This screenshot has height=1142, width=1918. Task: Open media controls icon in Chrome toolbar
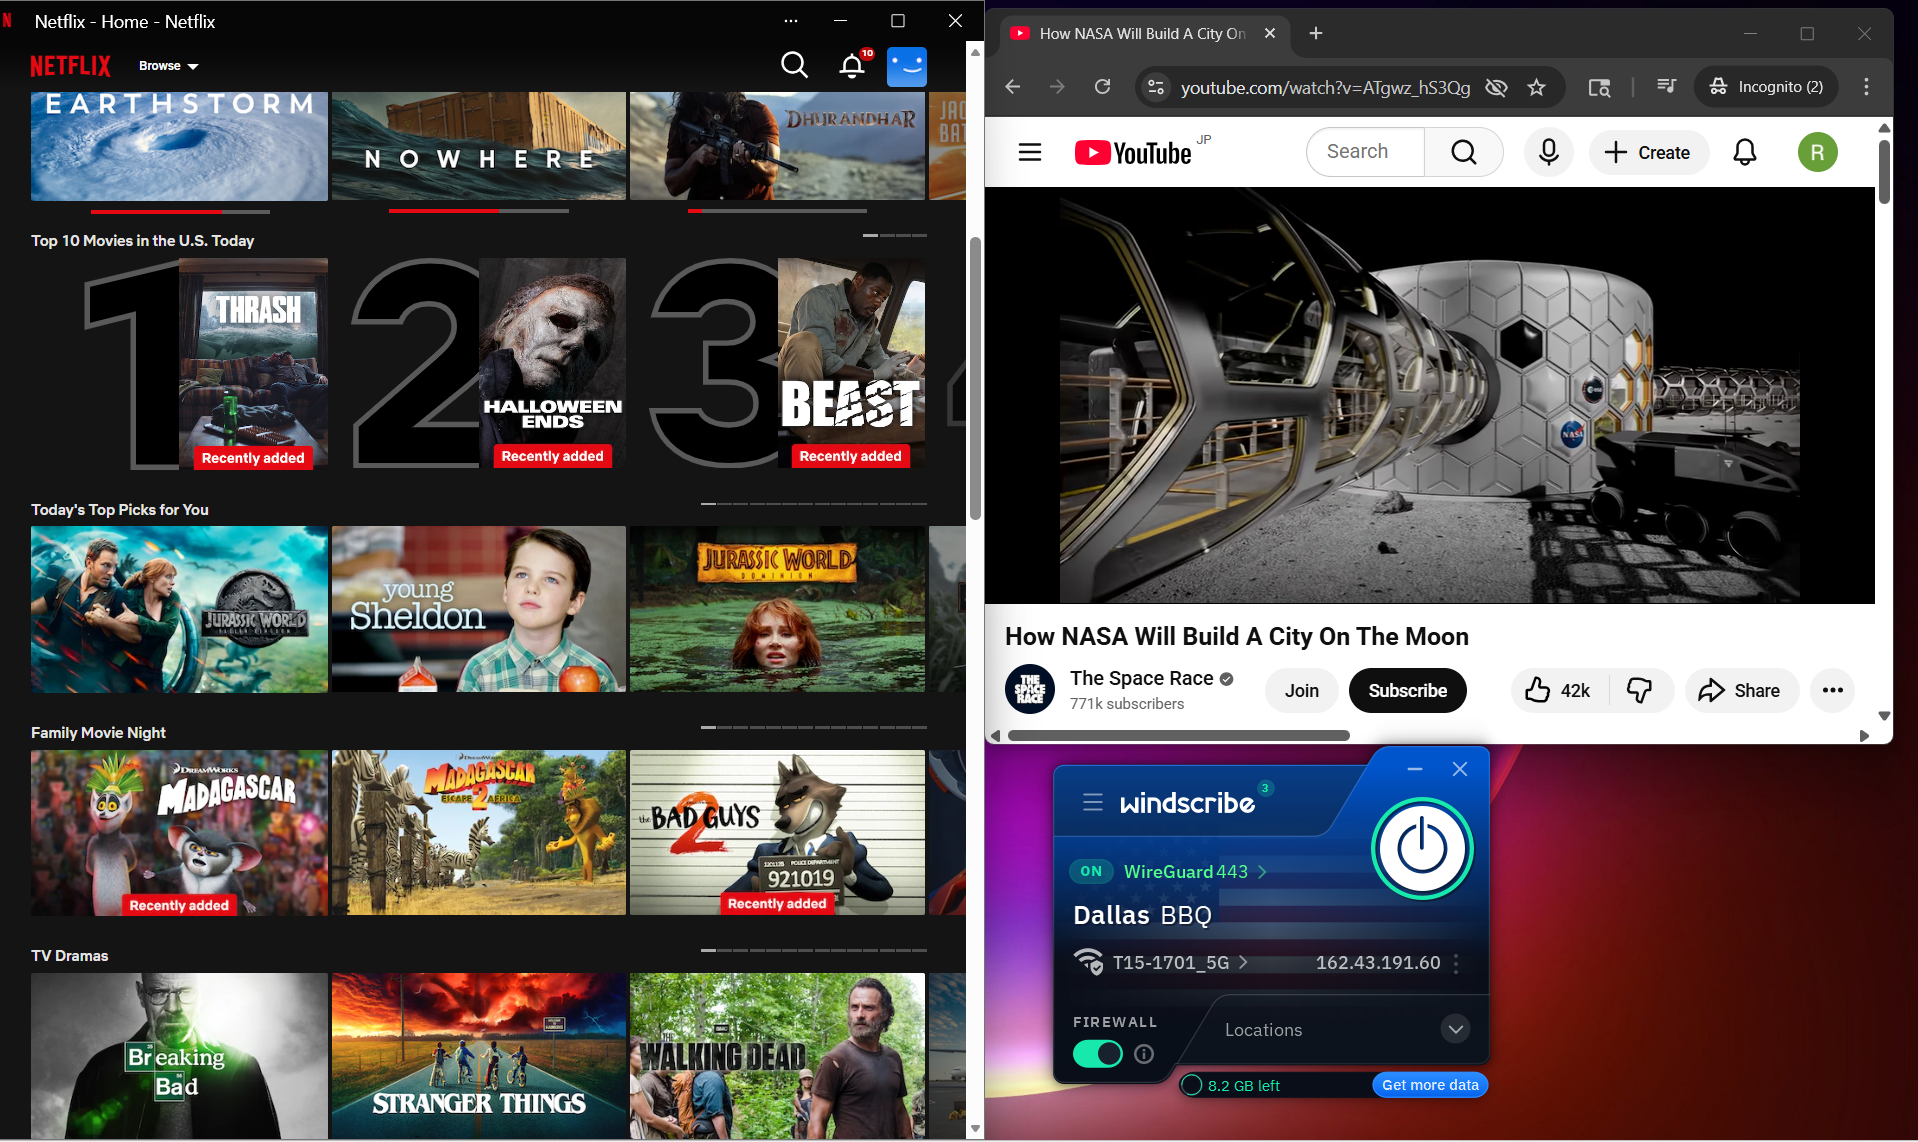coord(1666,87)
